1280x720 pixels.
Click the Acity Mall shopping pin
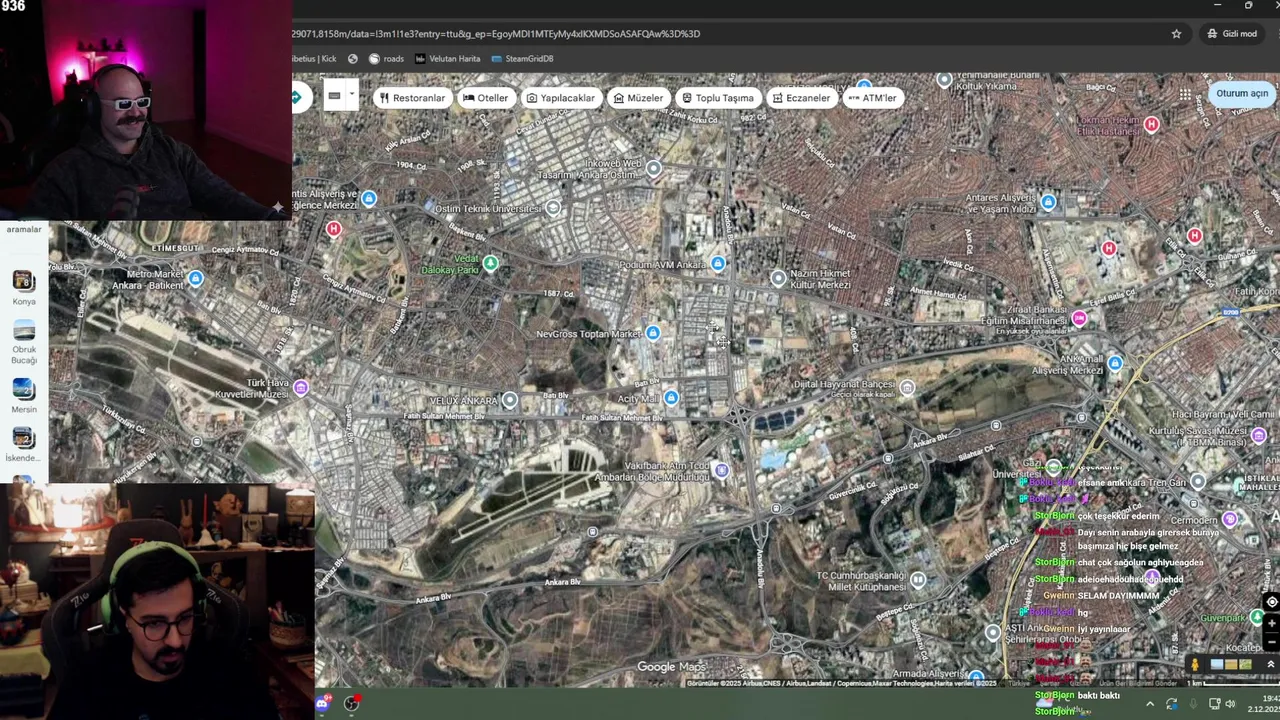click(x=671, y=397)
